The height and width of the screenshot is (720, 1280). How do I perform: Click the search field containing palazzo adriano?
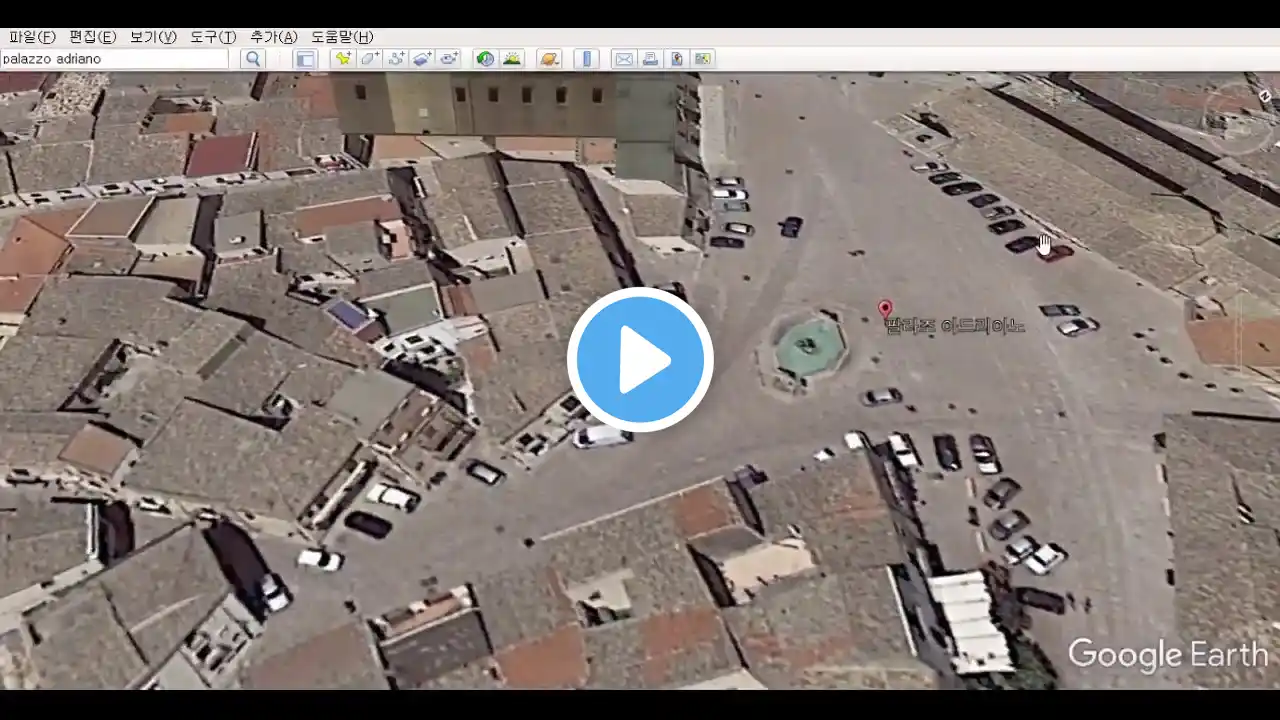pyautogui.click(x=114, y=59)
